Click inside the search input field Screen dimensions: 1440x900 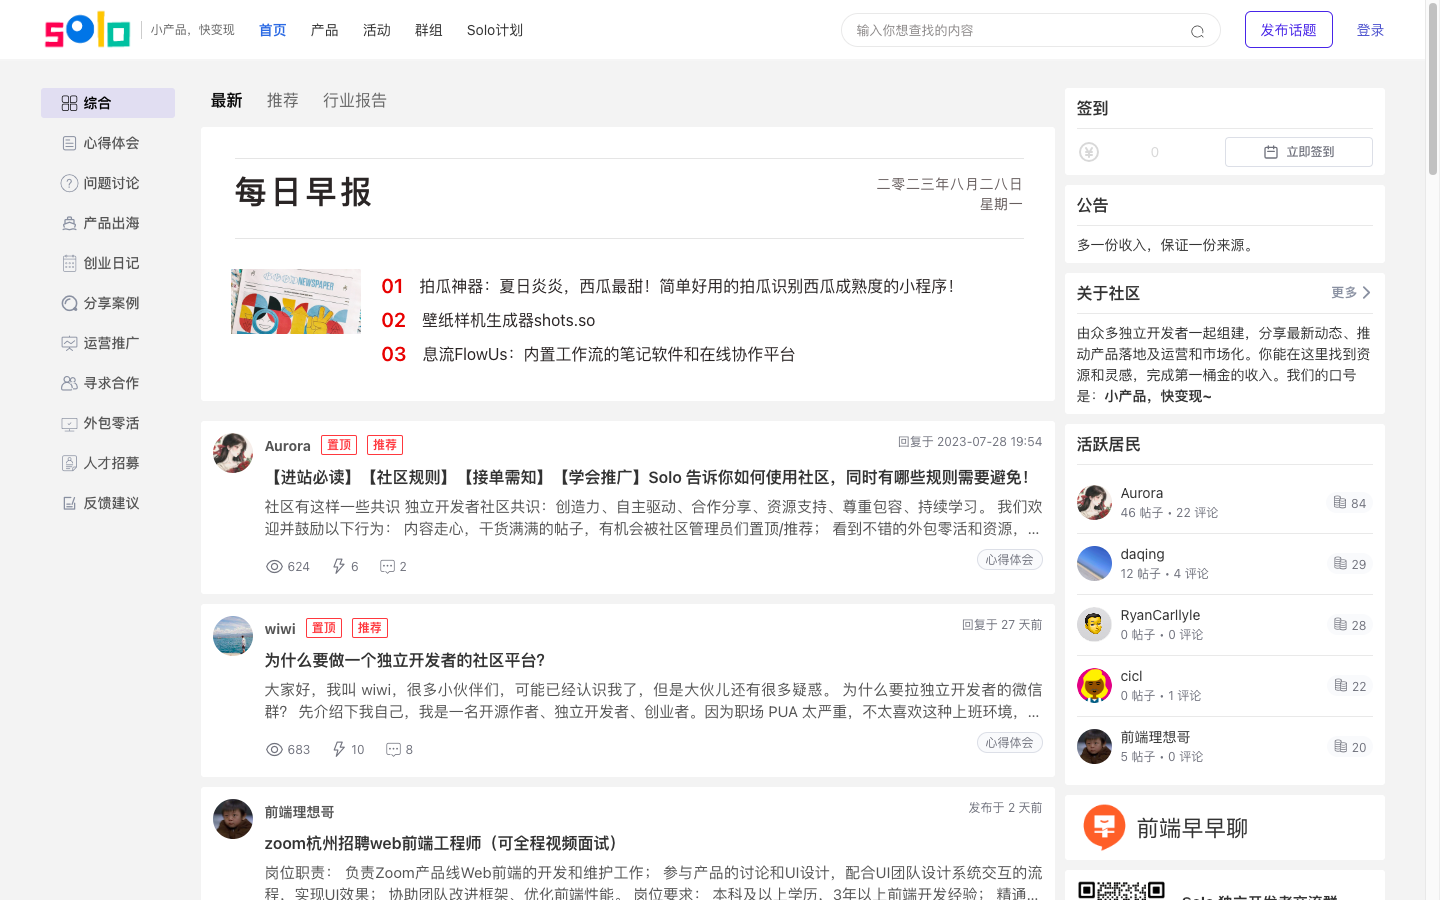click(x=1000, y=30)
